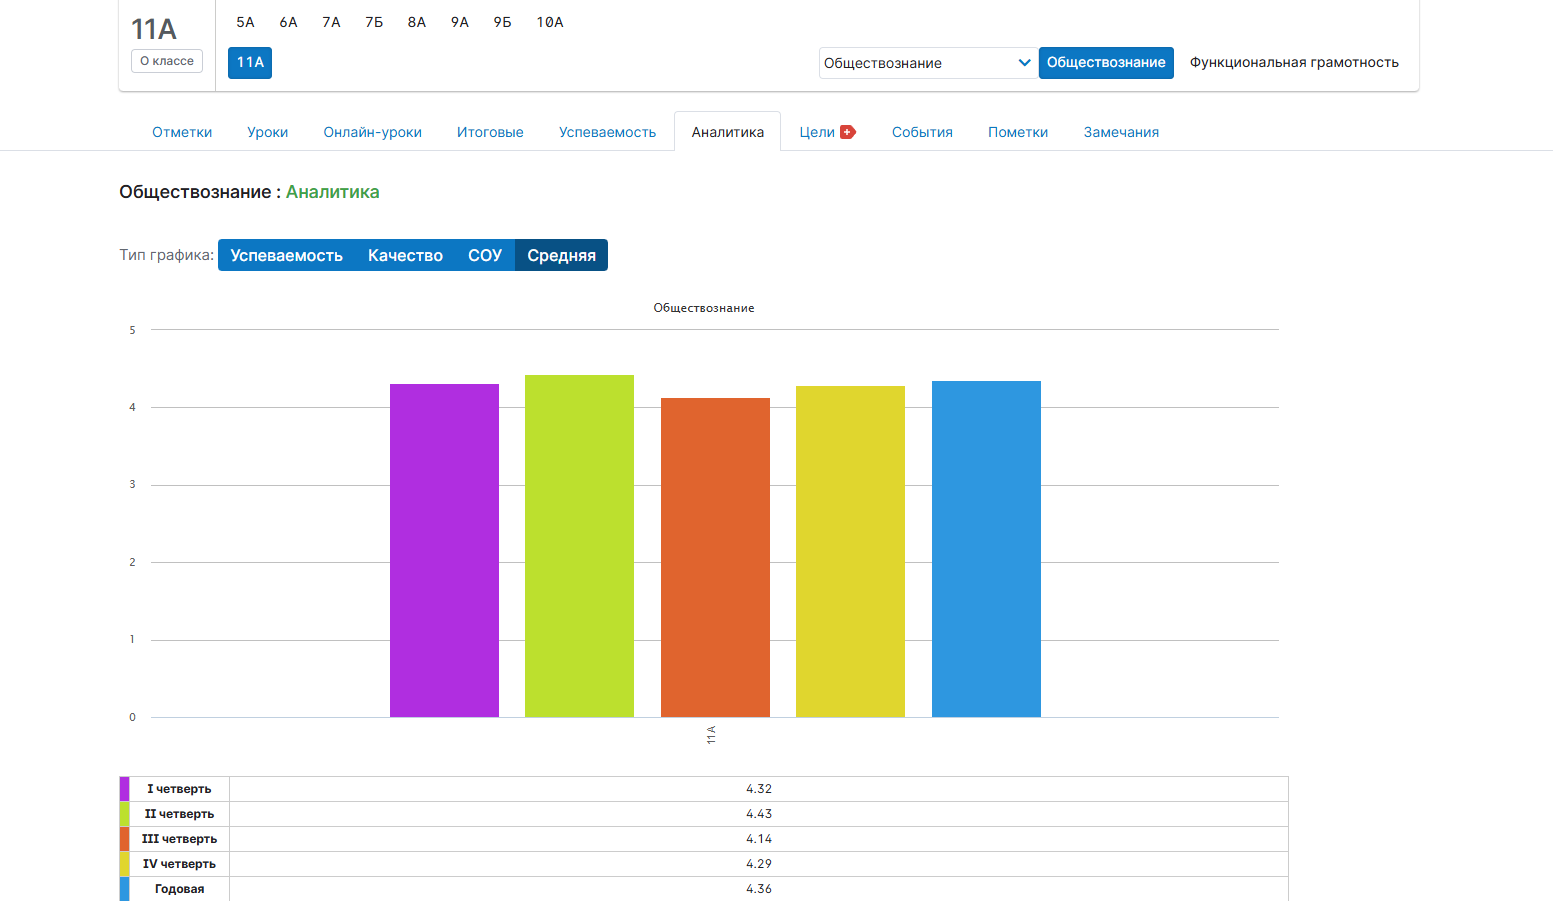Click the orange III четверть bar
The image size is (1553, 901).
point(715,557)
